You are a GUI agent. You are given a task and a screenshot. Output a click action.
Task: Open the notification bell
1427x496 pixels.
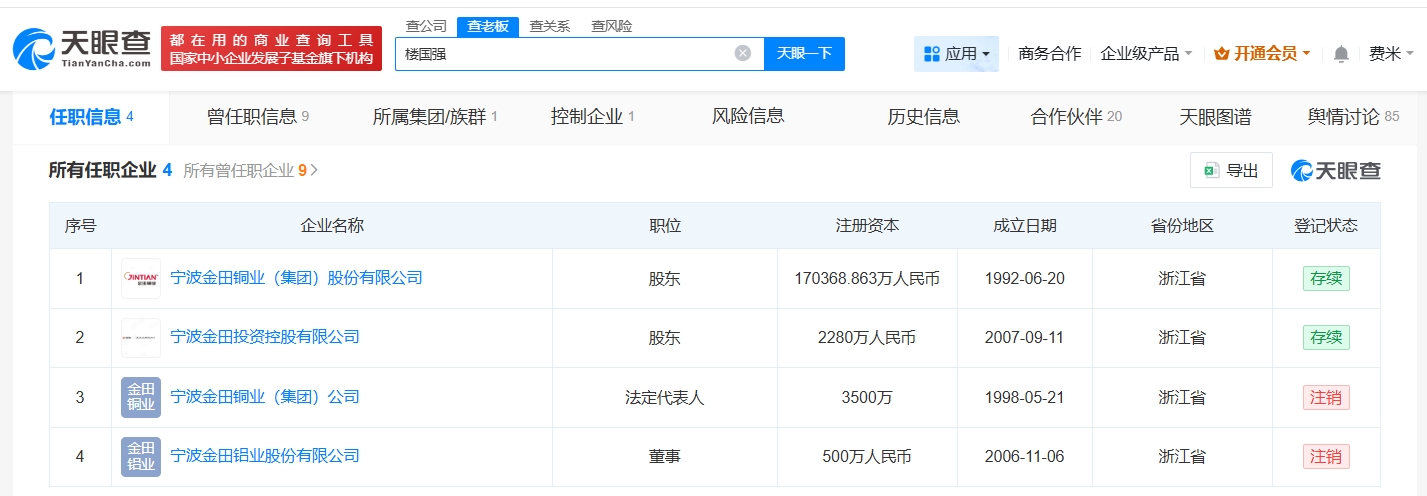[1341, 54]
